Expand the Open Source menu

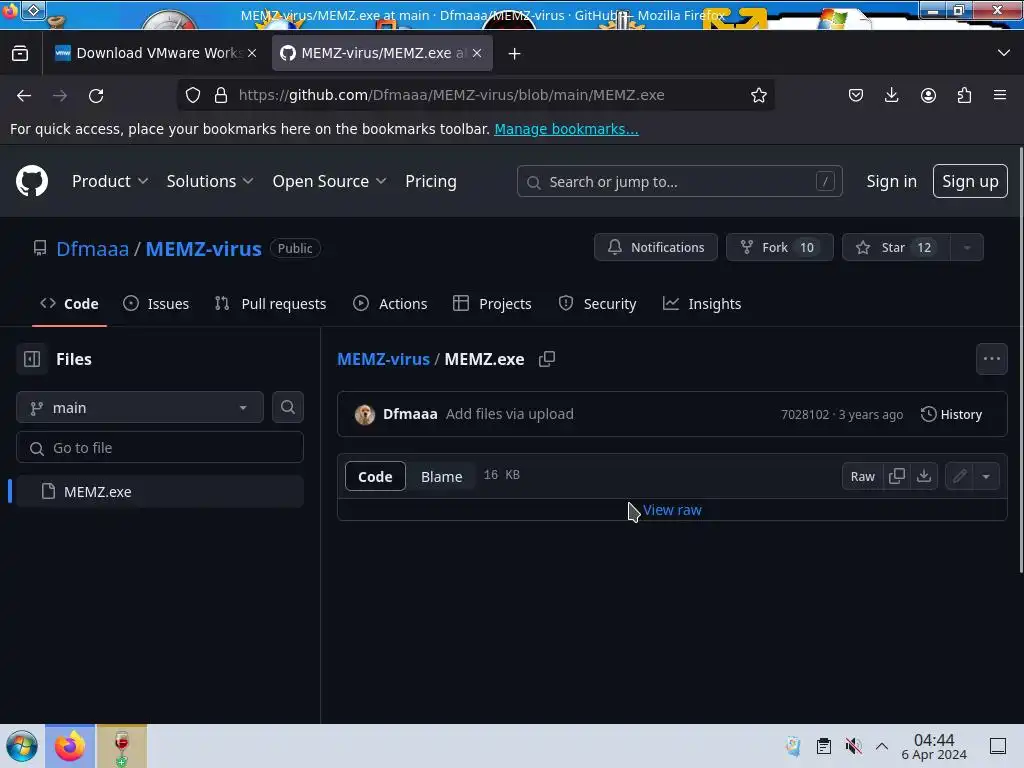329,181
